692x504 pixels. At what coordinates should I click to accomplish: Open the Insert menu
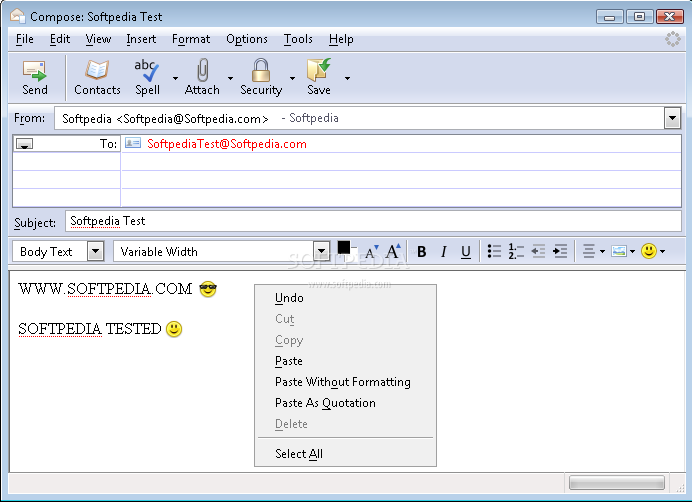click(141, 39)
